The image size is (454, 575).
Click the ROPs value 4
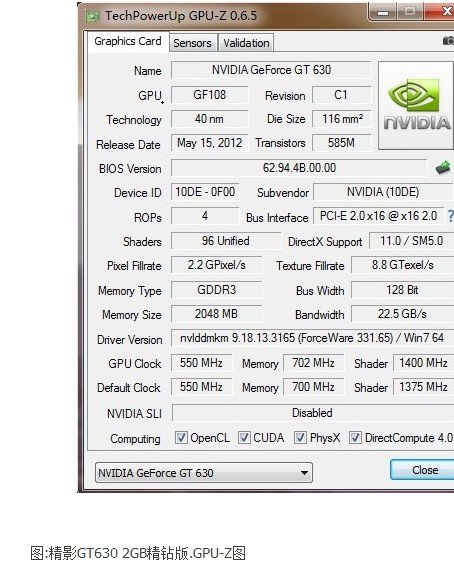pos(205,216)
